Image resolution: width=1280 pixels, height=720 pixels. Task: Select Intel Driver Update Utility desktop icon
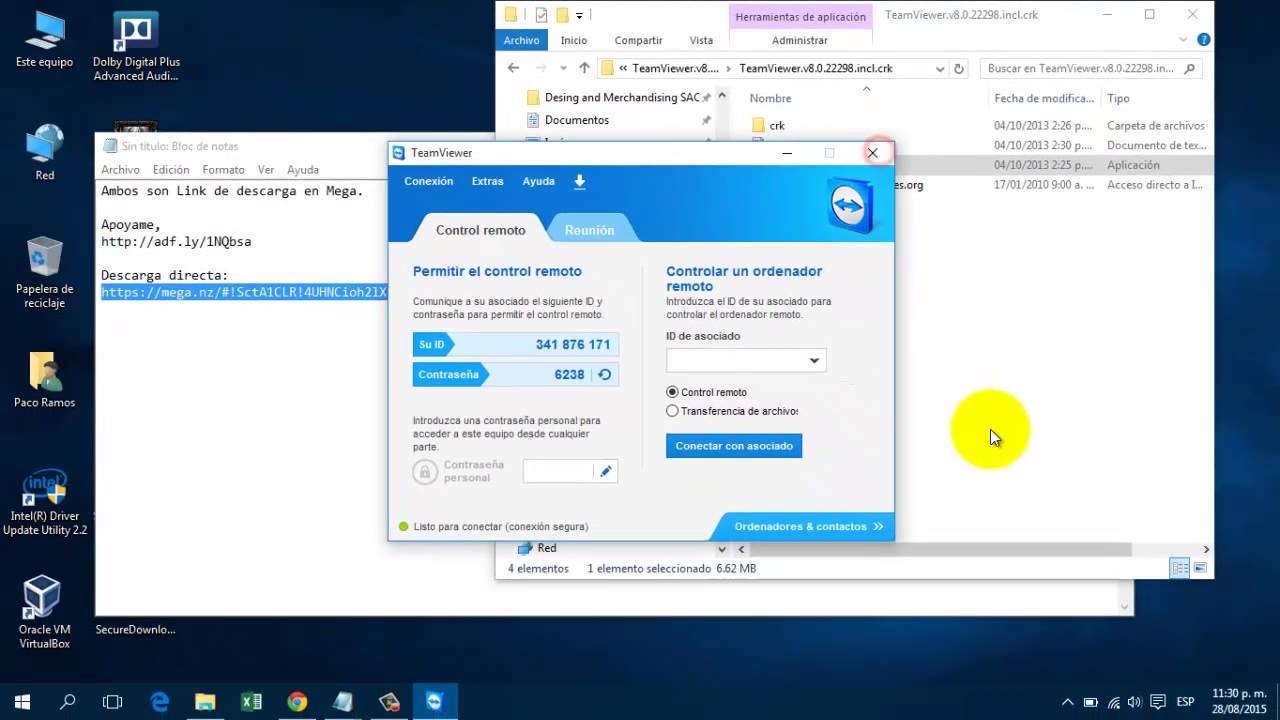tap(44, 503)
